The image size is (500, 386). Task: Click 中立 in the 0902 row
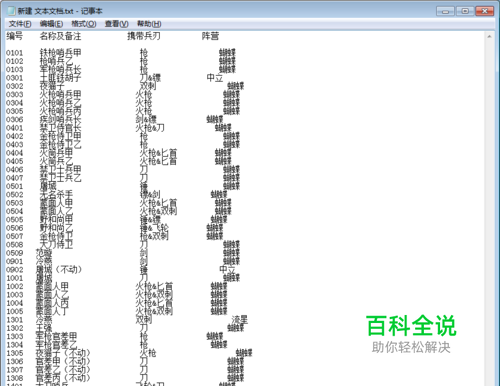(227, 269)
